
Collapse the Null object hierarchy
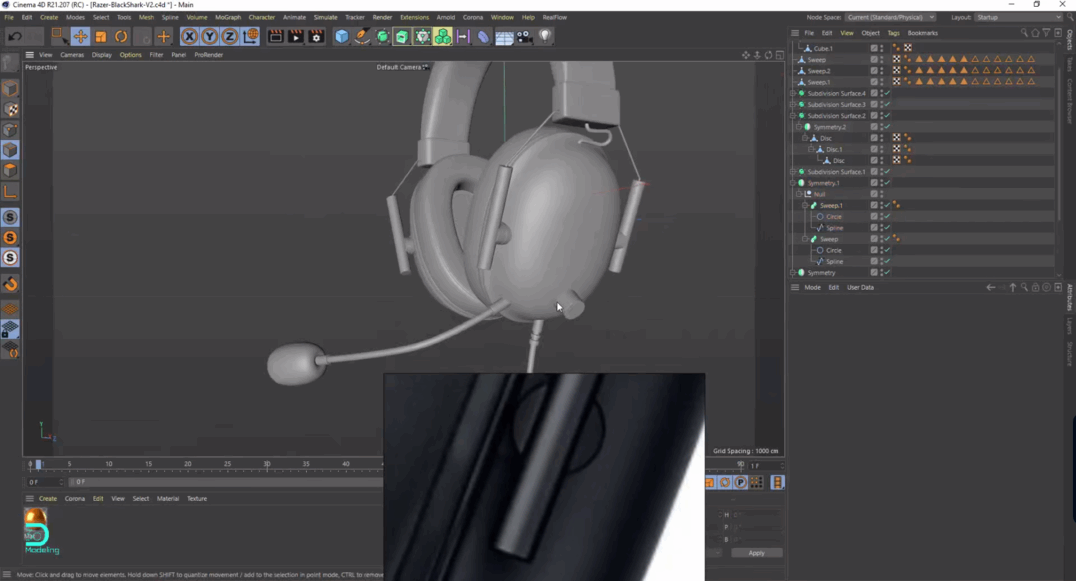pos(798,194)
